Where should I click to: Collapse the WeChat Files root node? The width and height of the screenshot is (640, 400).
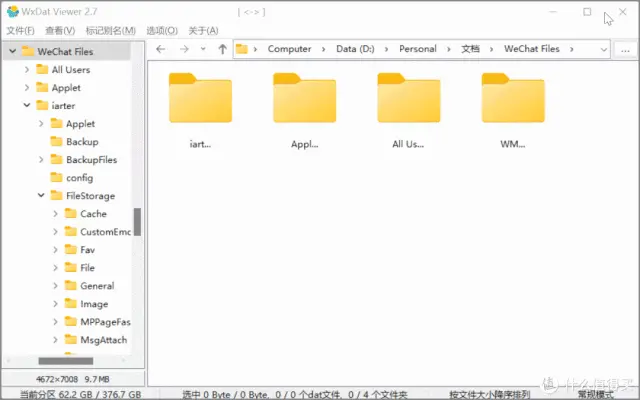(x=11, y=51)
